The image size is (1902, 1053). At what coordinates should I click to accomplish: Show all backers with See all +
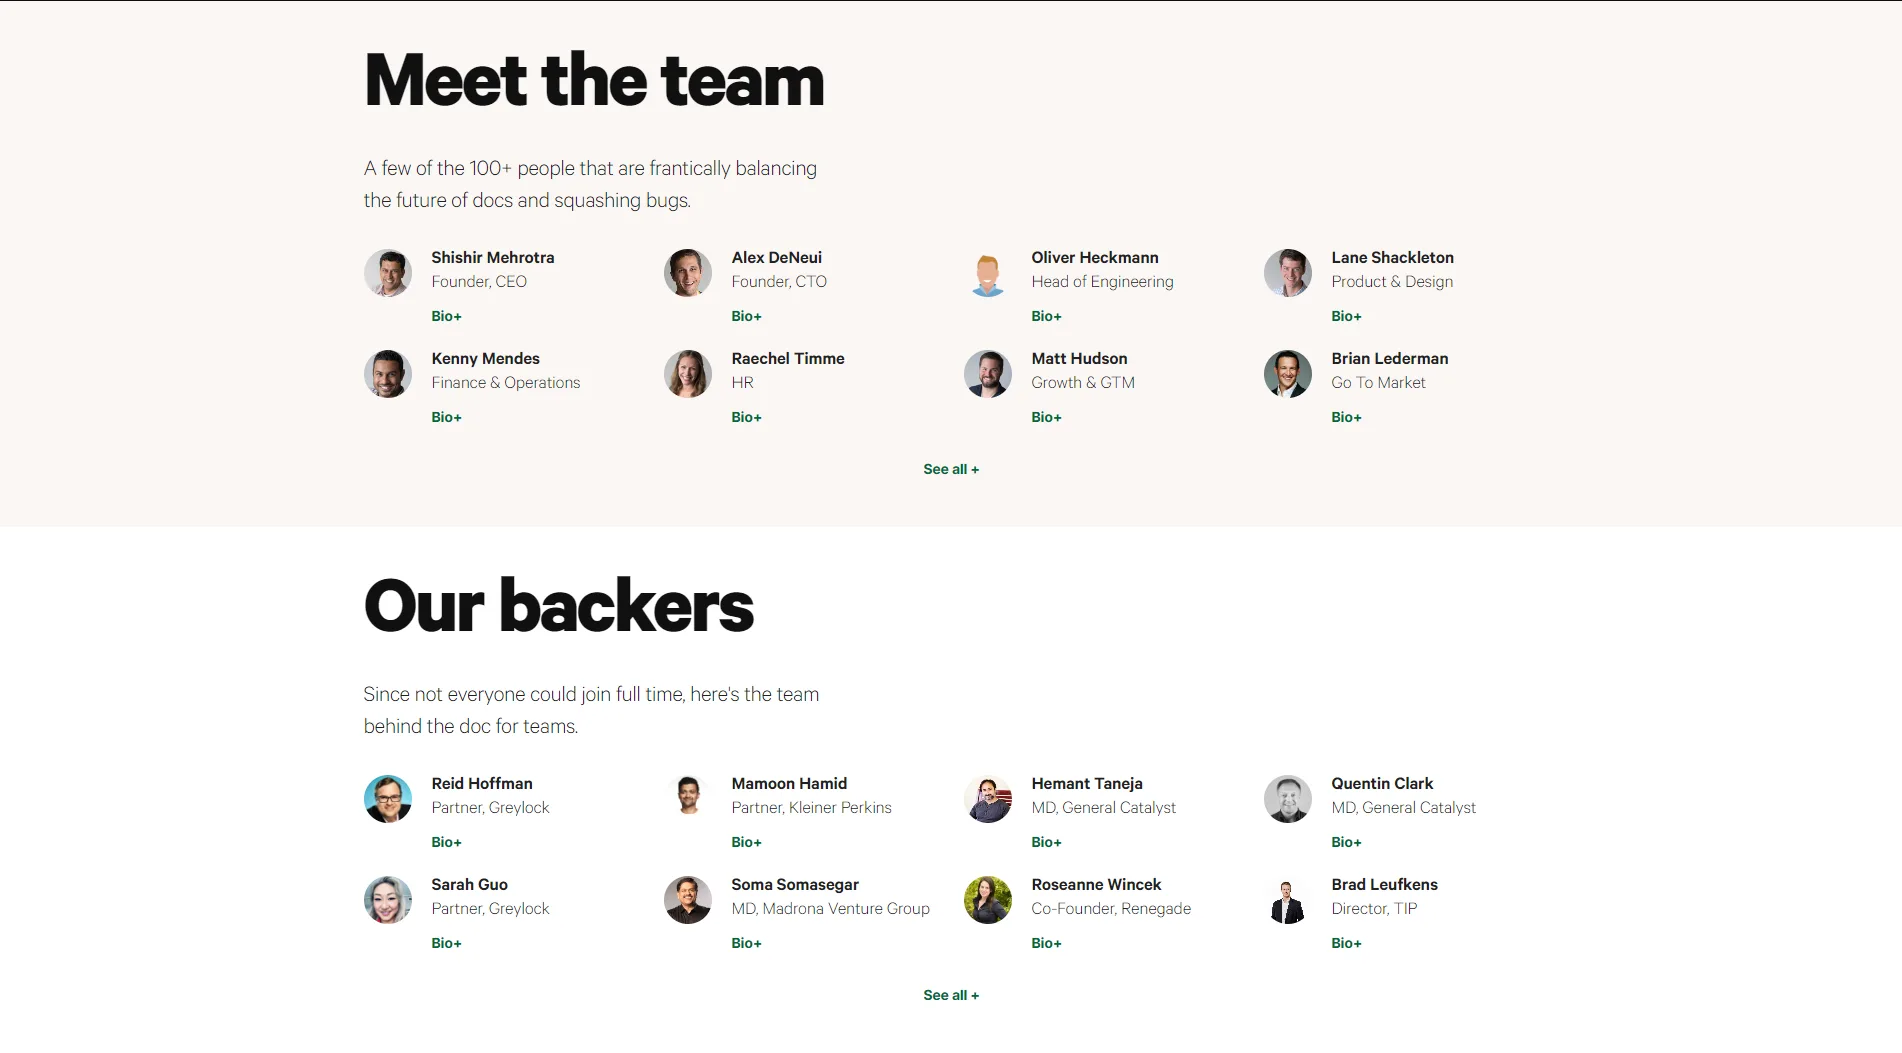pyautogui.click(x=951, y=995)
